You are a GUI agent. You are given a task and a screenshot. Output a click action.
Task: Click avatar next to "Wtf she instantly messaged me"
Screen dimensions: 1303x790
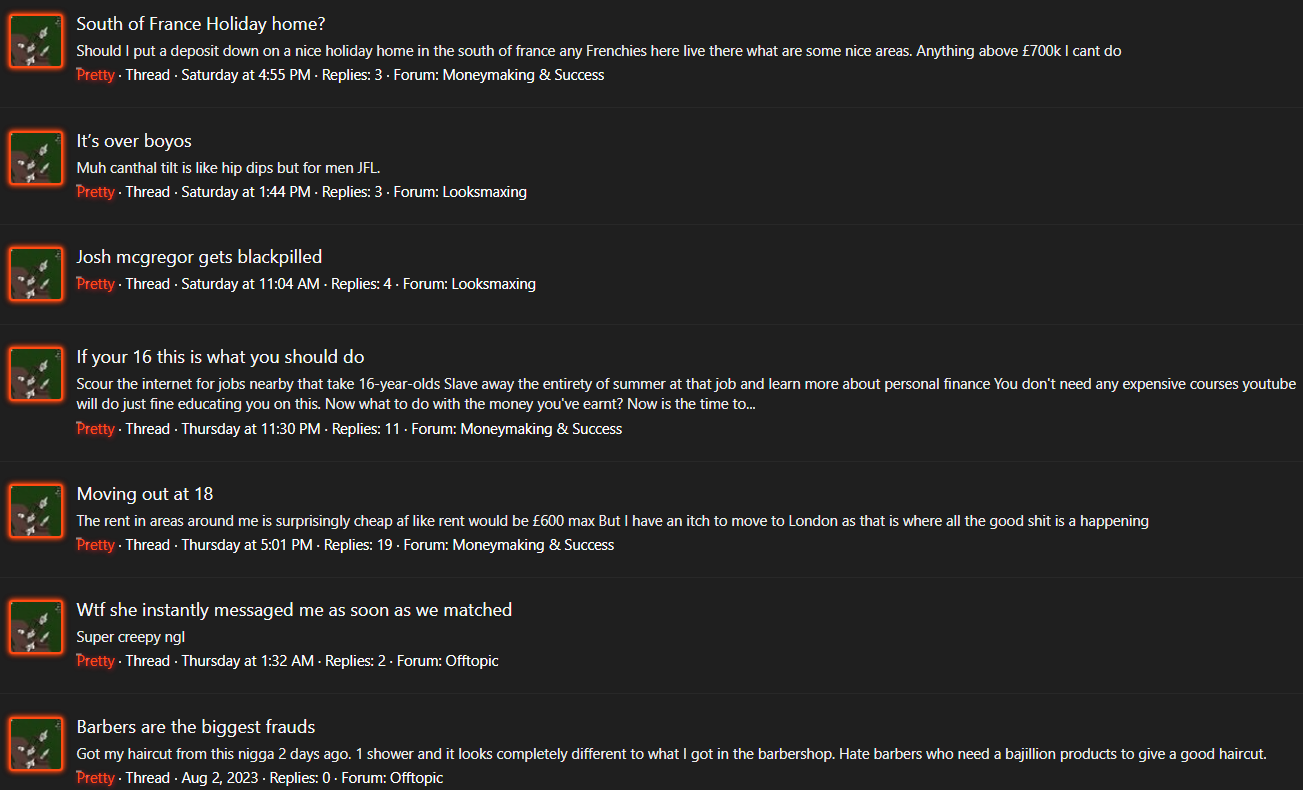tap(36, 627)
